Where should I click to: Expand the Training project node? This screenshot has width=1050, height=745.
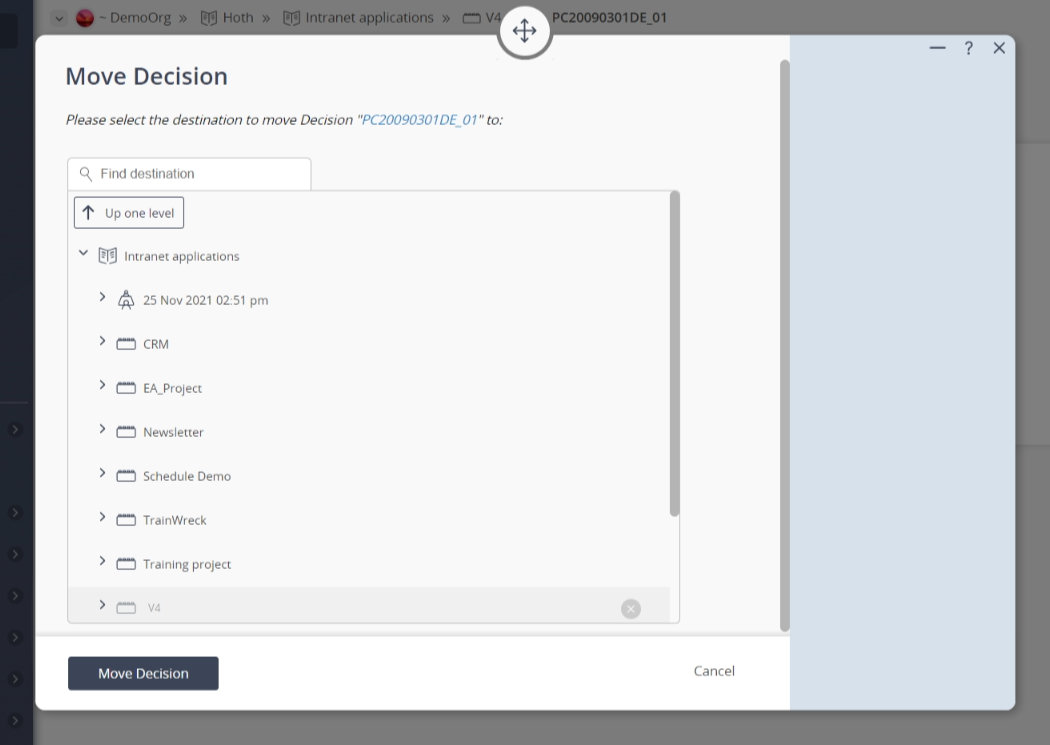pos(102,561)
